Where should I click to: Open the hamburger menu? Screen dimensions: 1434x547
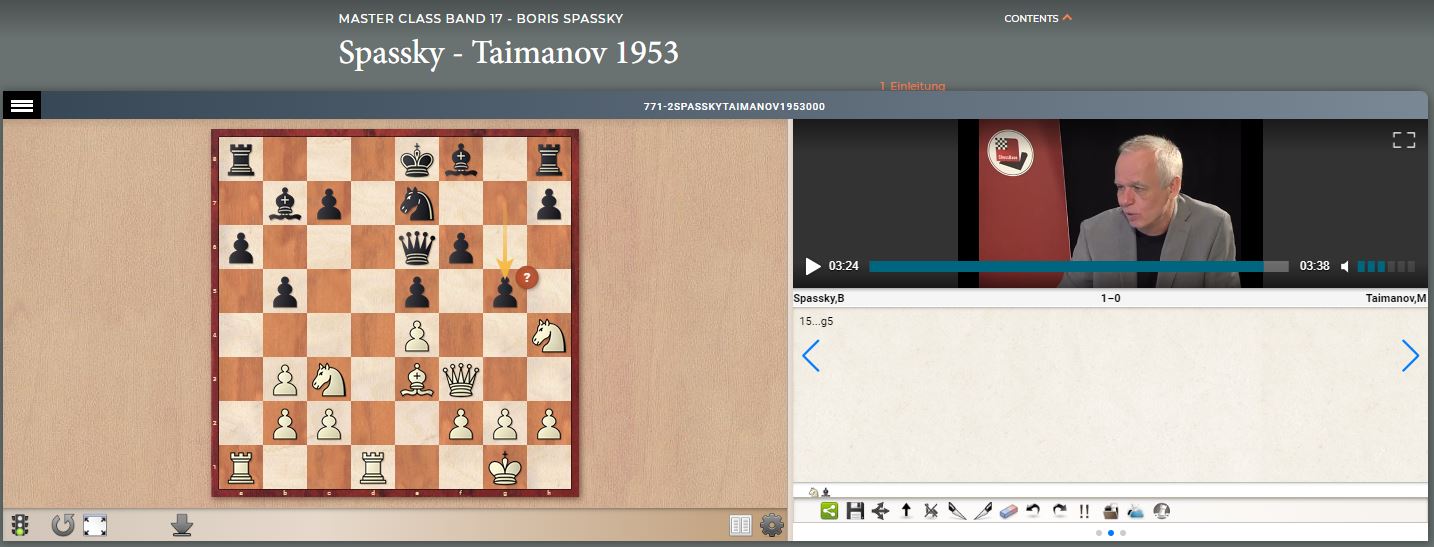click(x=22, y=105)
